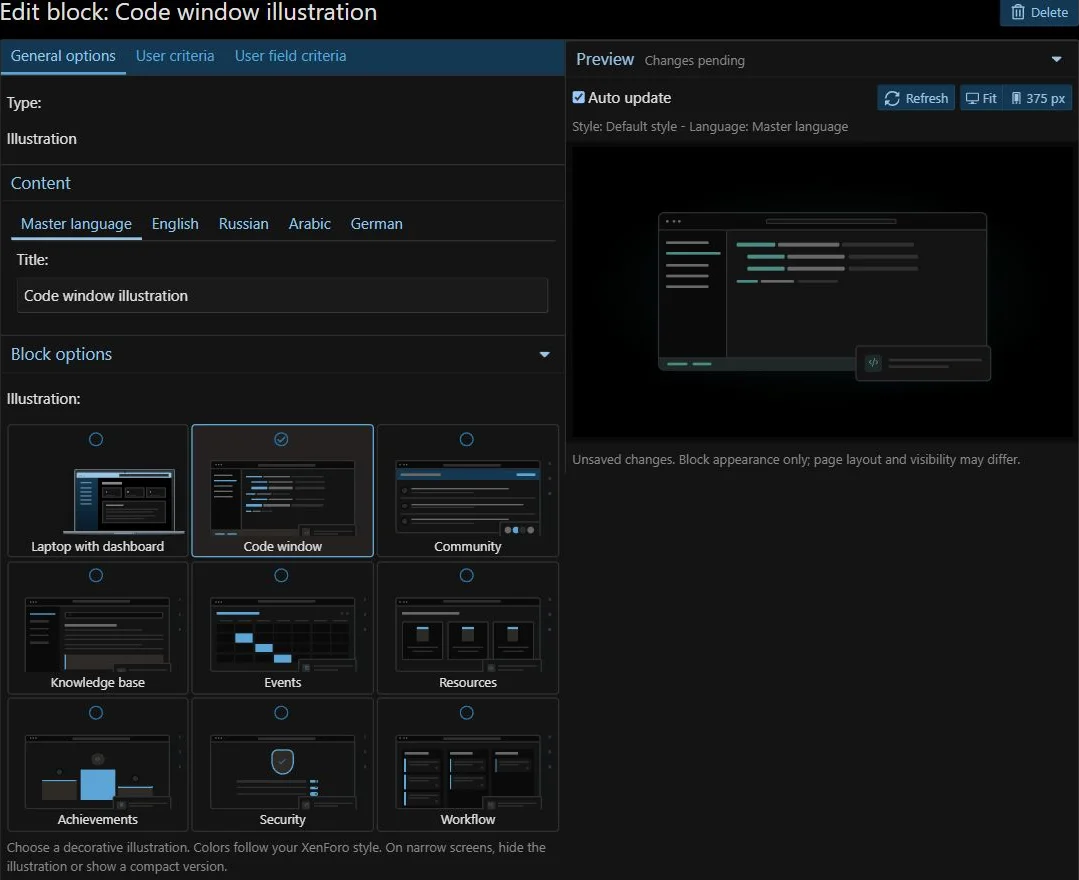Click the Achievements podium illustration thumbnail

point(98,772)
